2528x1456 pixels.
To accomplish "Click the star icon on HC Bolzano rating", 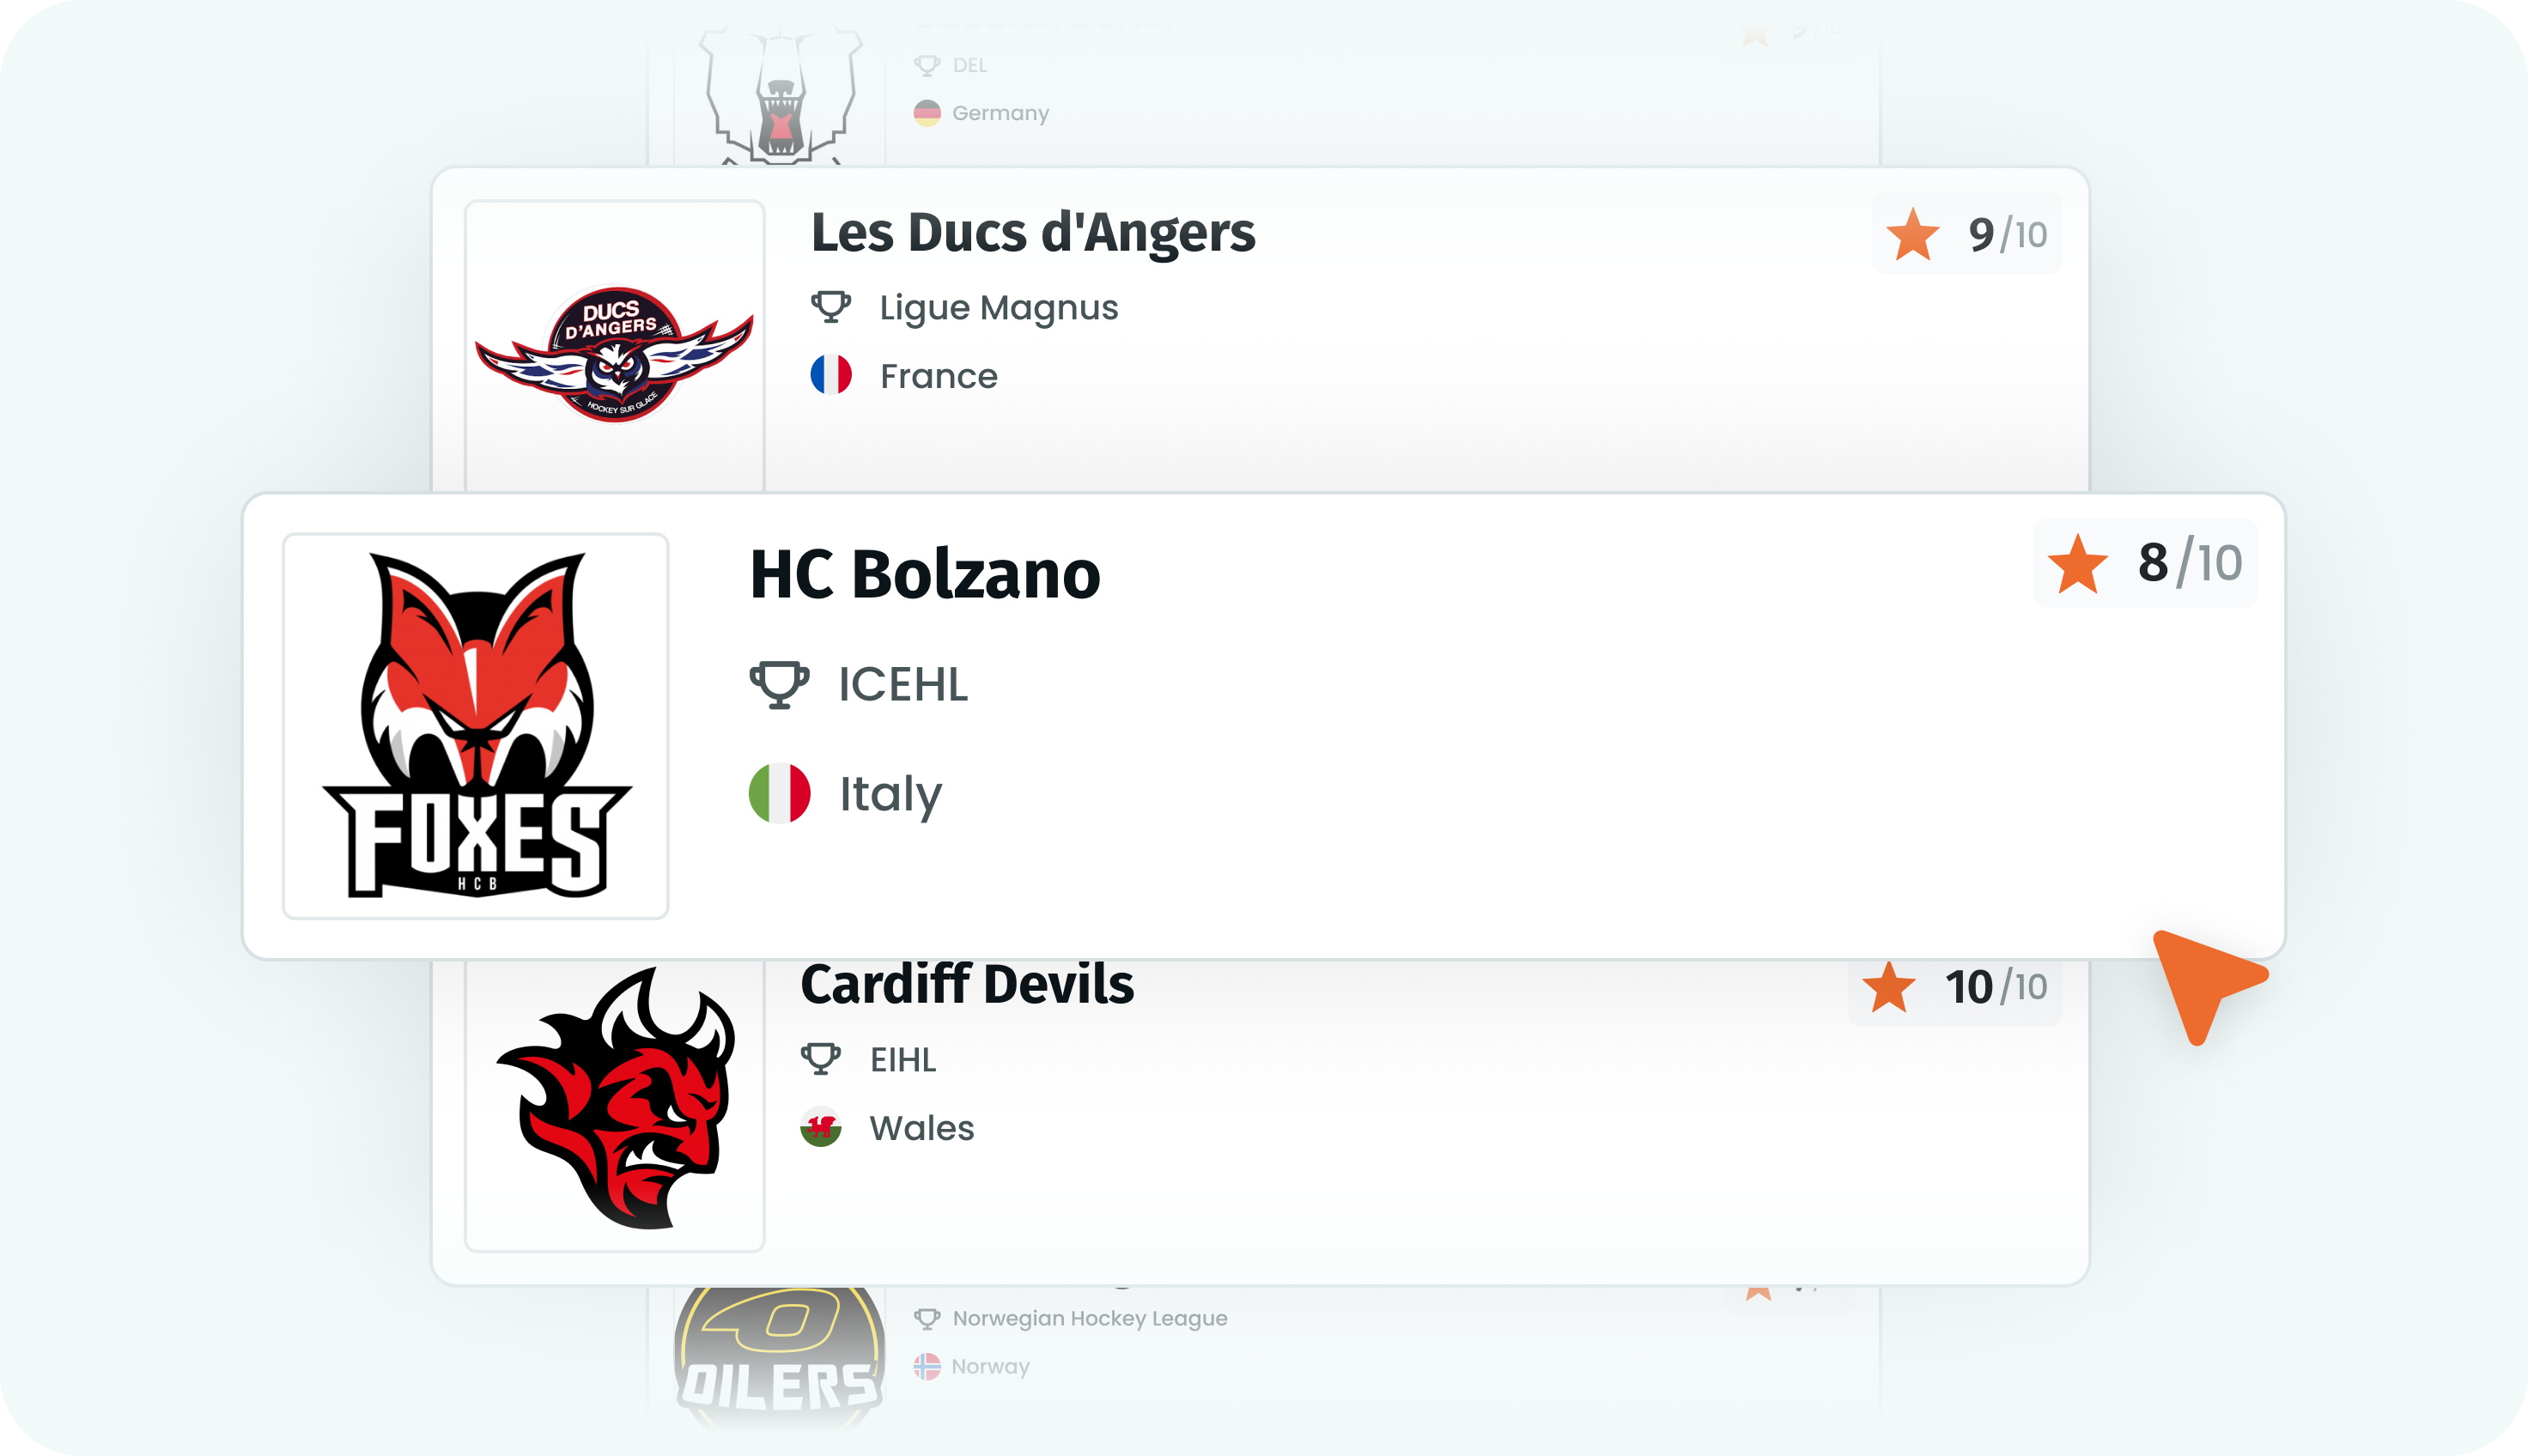I will point(2078,563).
